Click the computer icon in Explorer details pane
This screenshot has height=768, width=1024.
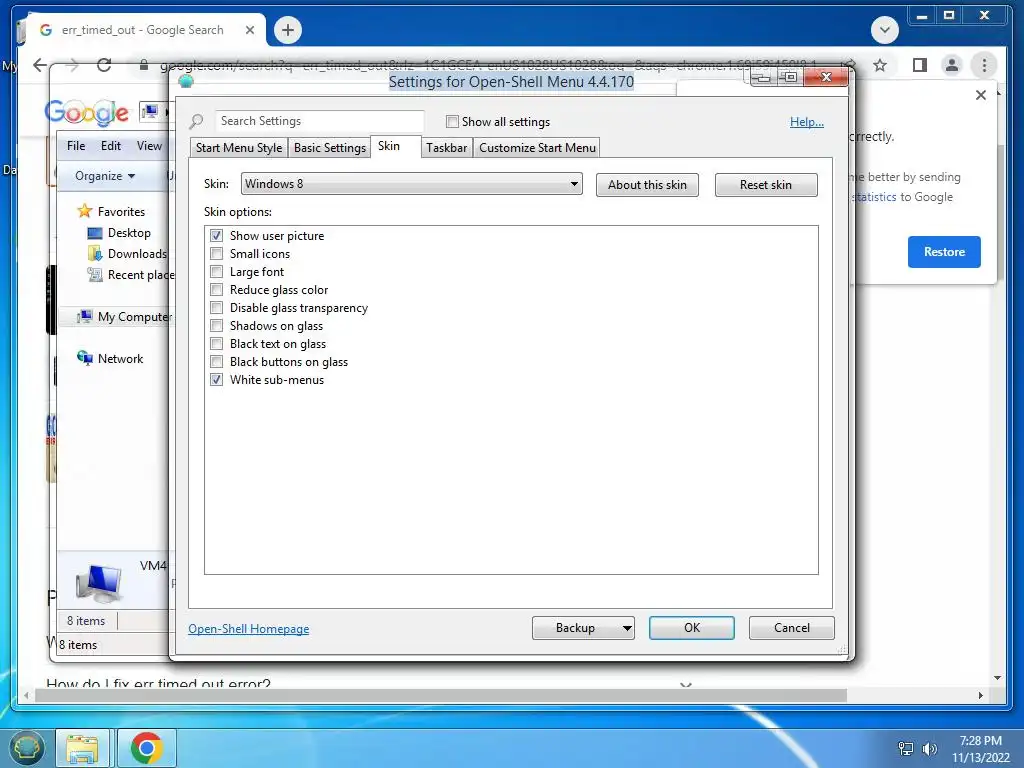tap(98, 582)
